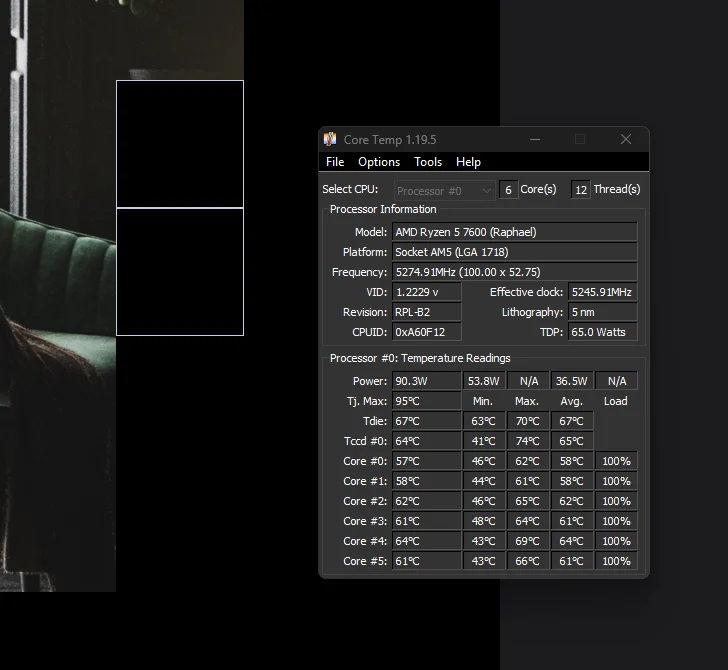Open the Help menu
Viewport: 728px width, 670px height.
coord(468,162)
